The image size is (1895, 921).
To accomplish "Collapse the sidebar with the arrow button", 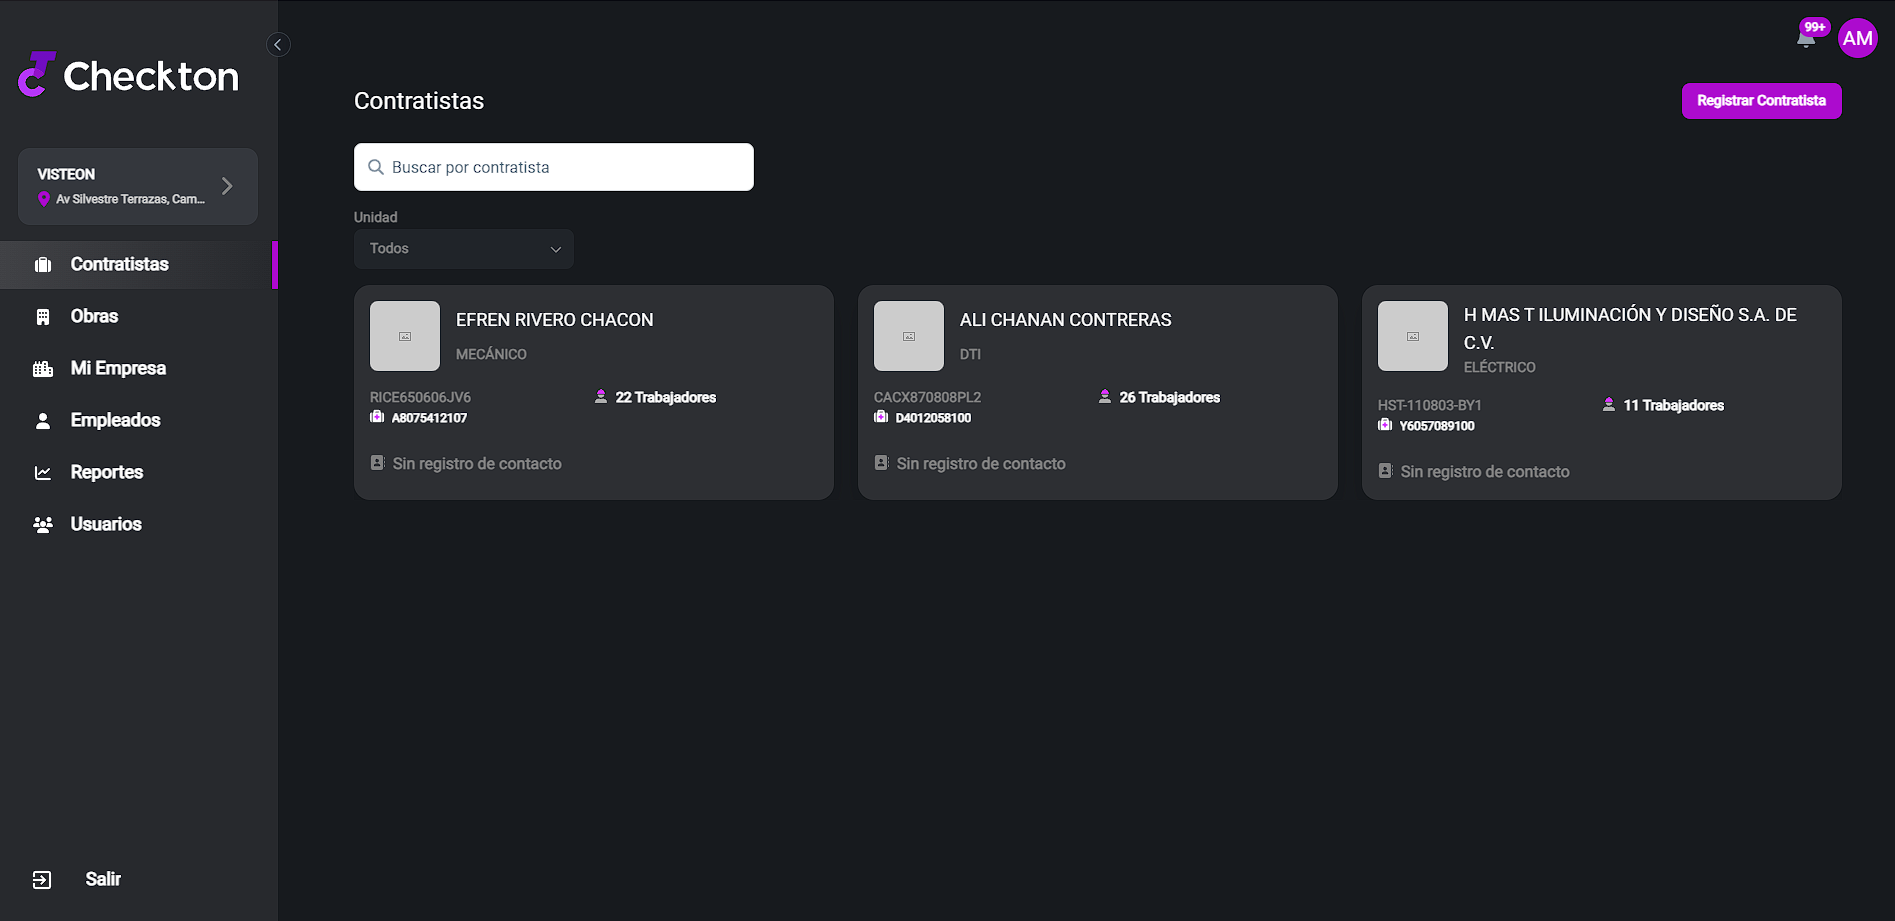I will [278, 44].
